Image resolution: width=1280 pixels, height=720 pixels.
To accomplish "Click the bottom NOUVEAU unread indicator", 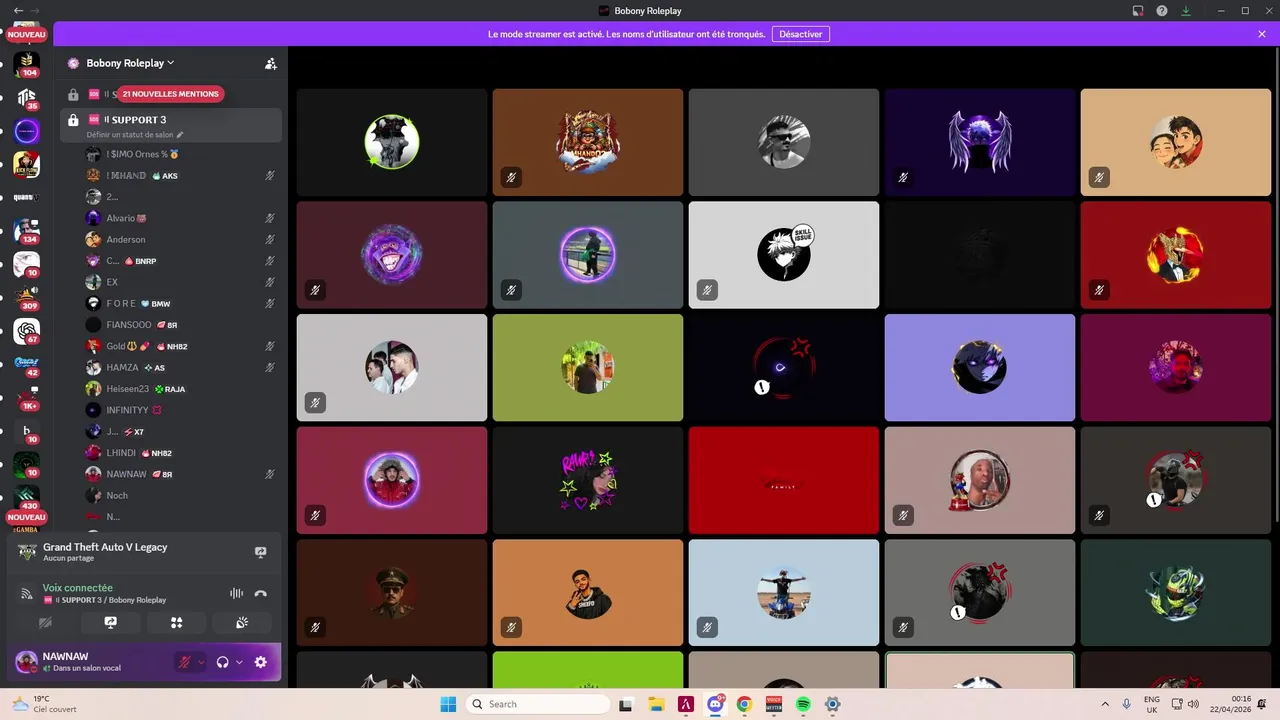I will point(27,517).
